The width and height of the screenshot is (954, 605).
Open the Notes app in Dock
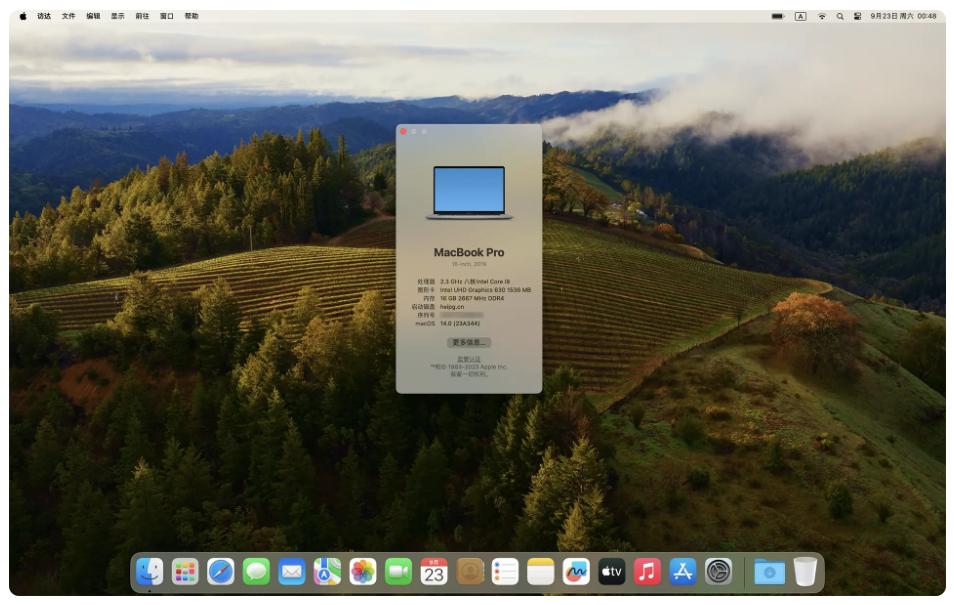(x=540, y=572)
